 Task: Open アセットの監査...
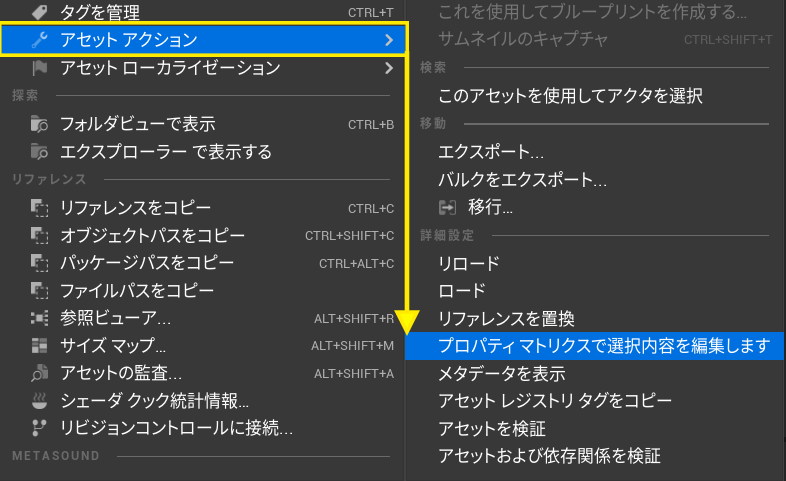click(x=203, y=373)
